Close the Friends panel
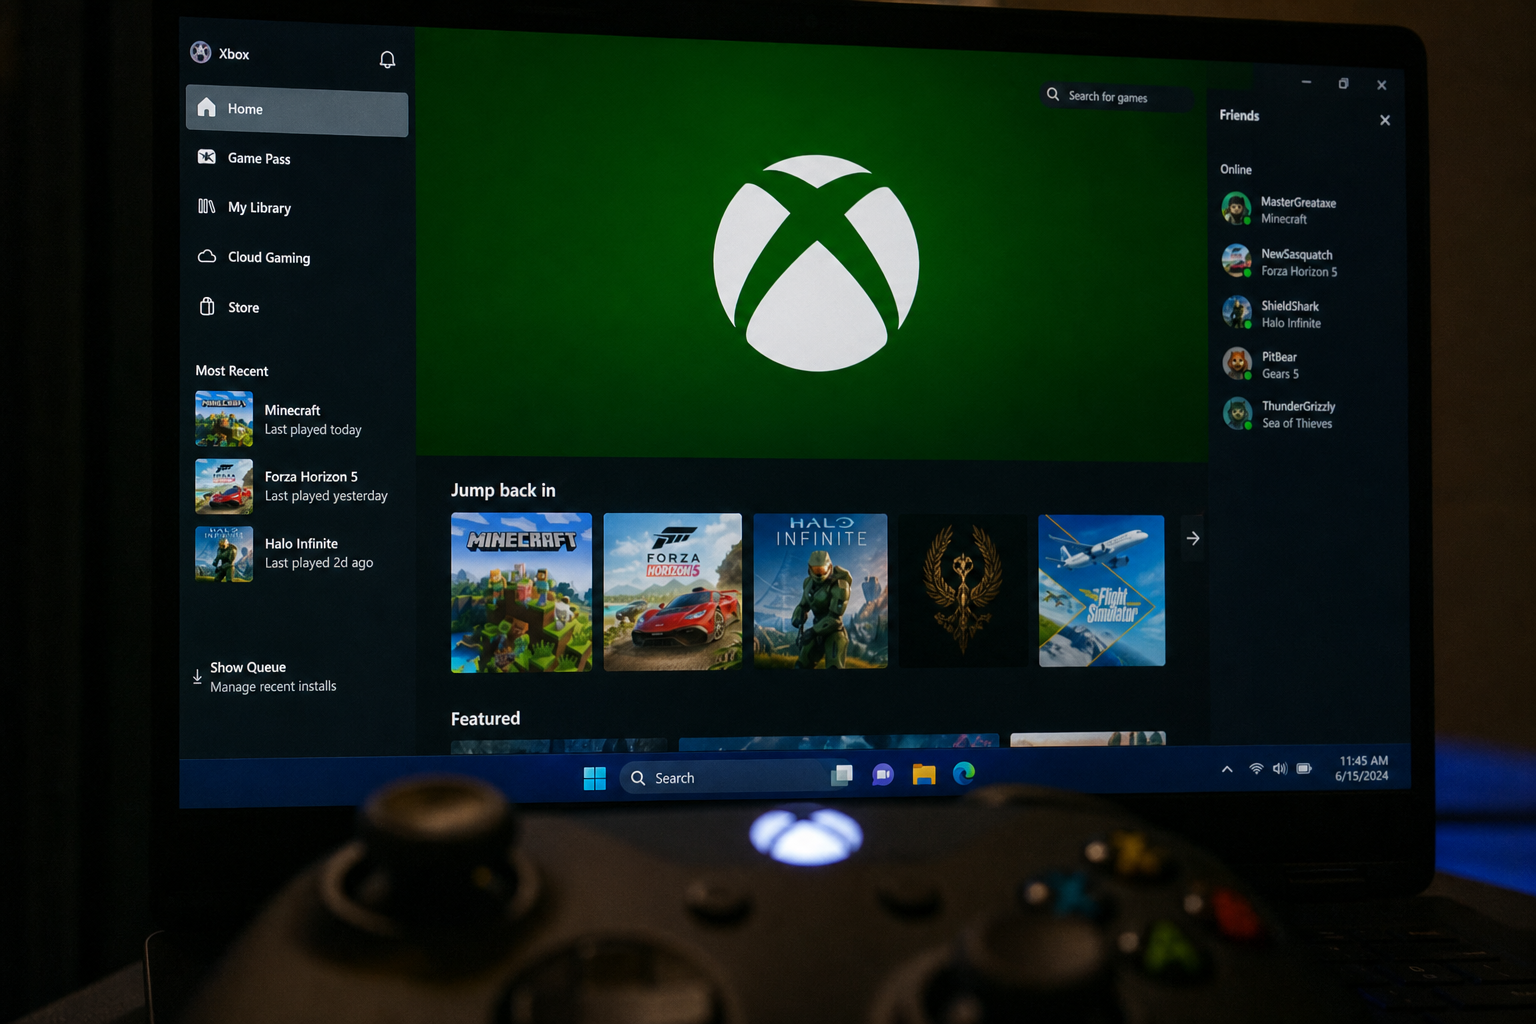This screenshot has width=1536, height=1024. pyautogui.click(x=1385, y=120)
